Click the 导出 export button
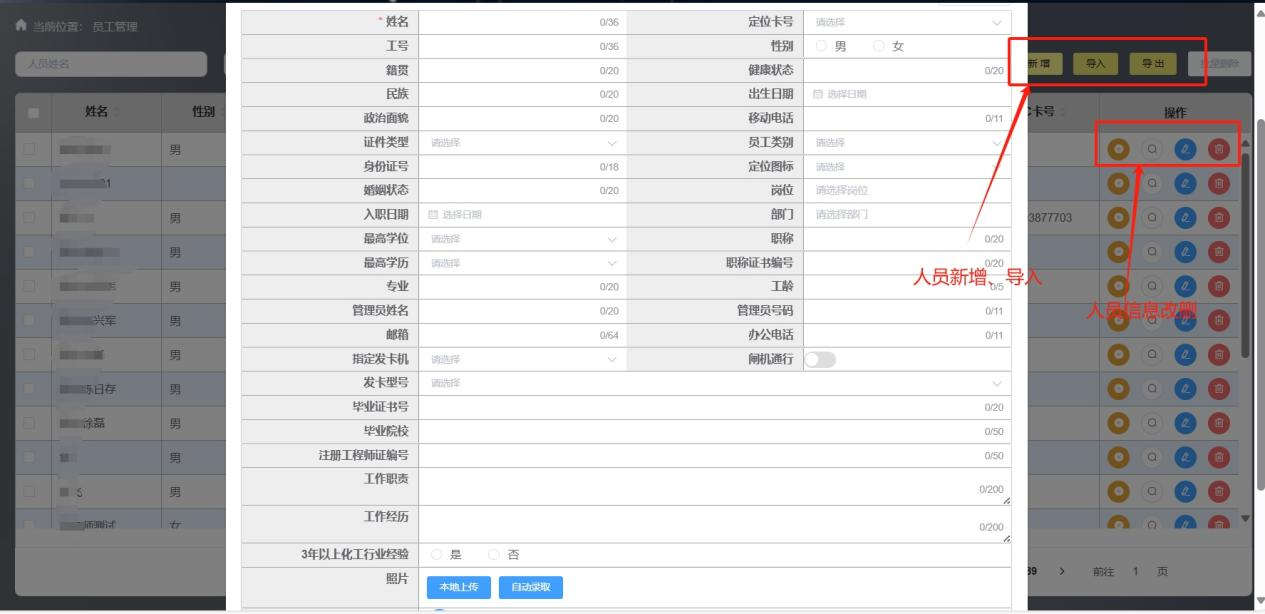Viewport: 1265px width, 614px height. [1153, 64]
